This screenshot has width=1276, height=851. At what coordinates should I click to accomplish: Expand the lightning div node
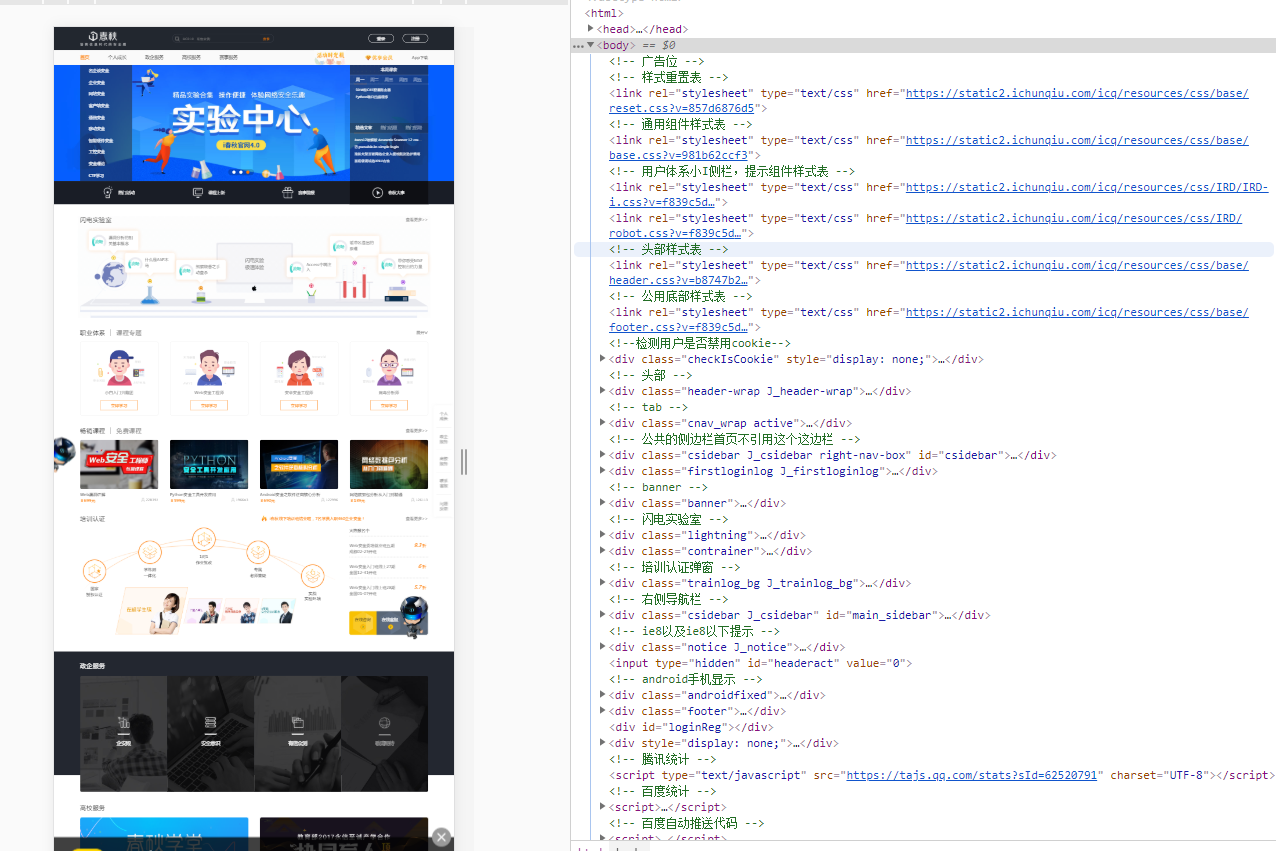(602, 535)
